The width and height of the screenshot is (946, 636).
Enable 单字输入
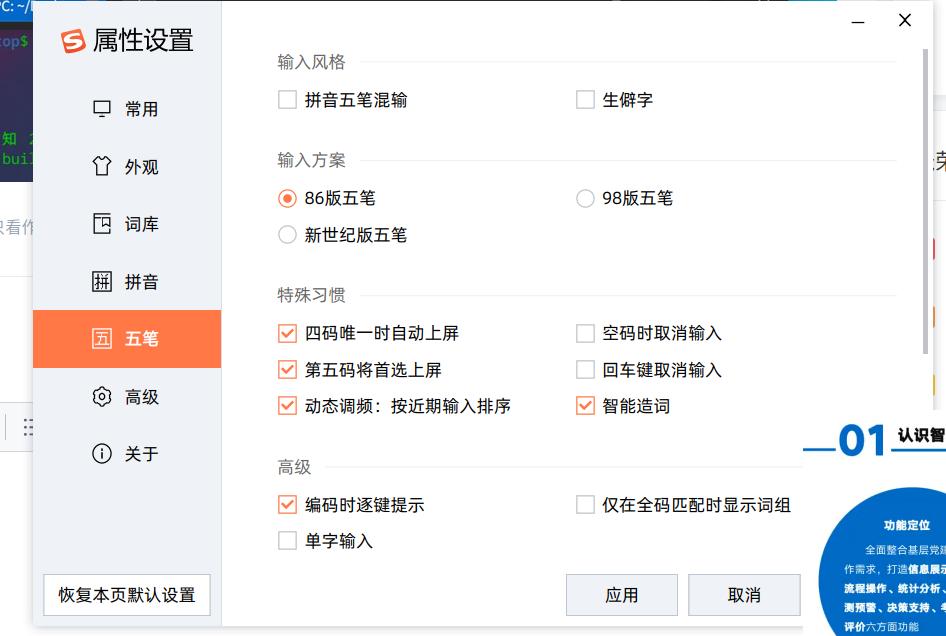286,540
